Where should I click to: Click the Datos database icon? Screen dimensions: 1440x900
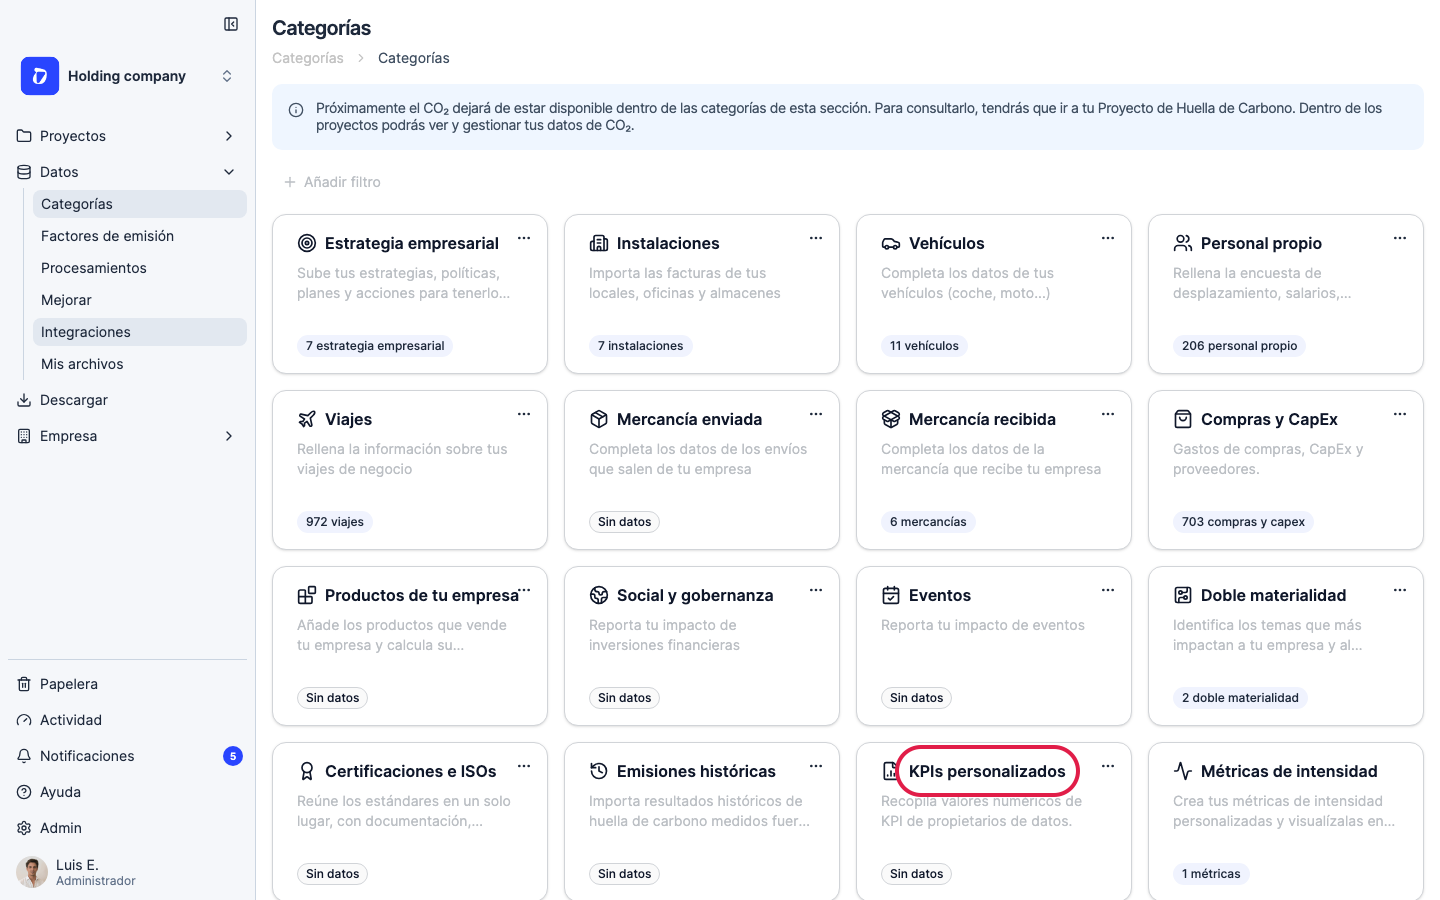pos(24,172)
